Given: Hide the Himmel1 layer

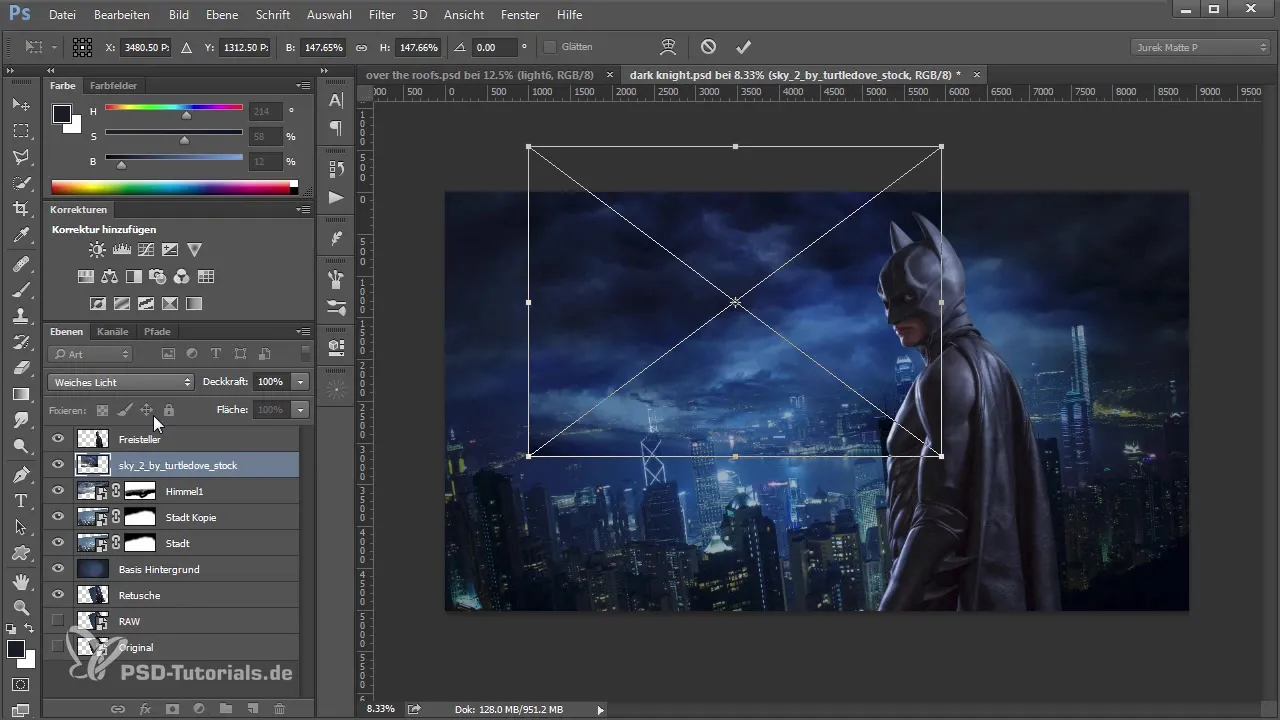Looking at the screenshot, I should (58, 491).
